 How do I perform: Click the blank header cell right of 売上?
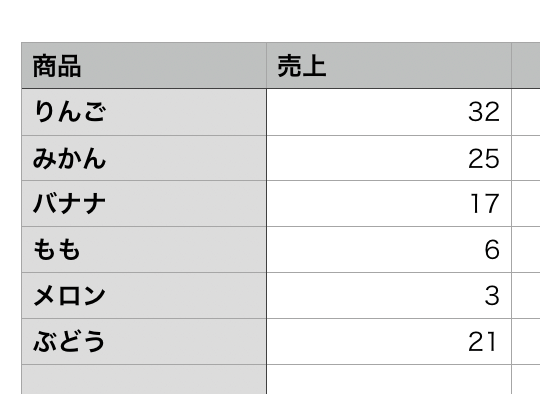tap(526, 65)
